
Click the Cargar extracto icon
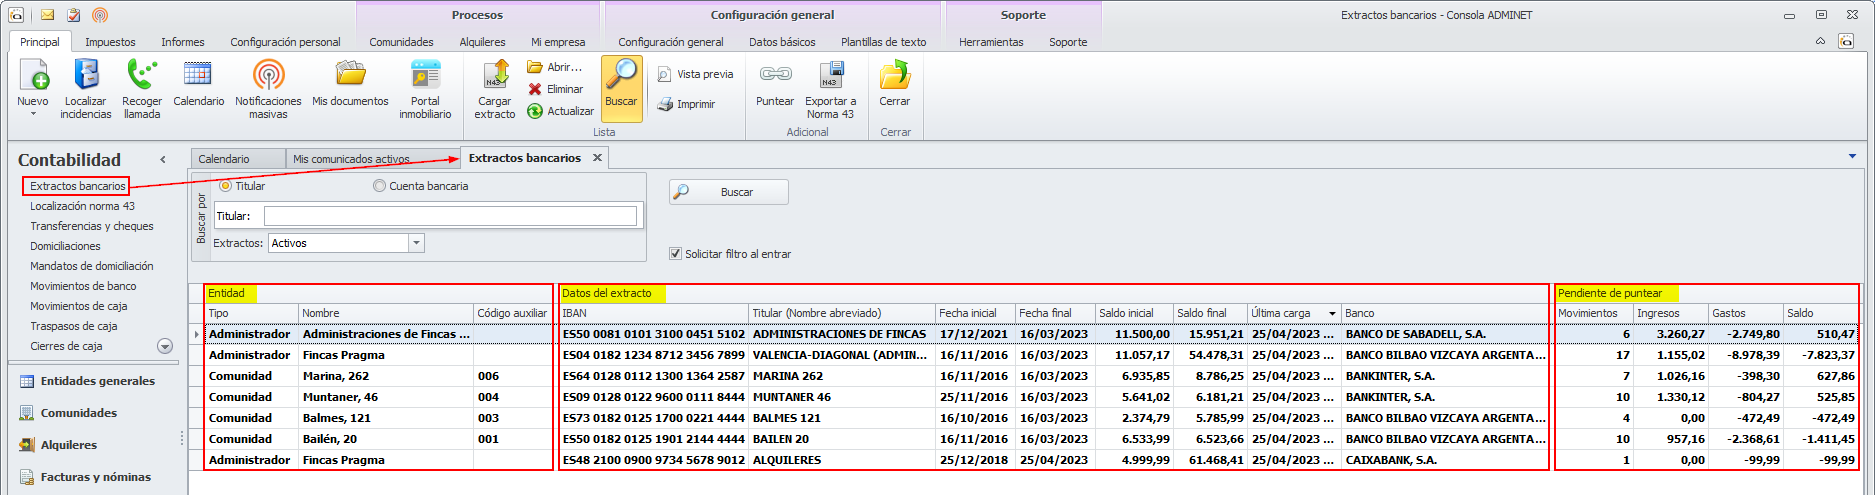(x=495, y=78)
